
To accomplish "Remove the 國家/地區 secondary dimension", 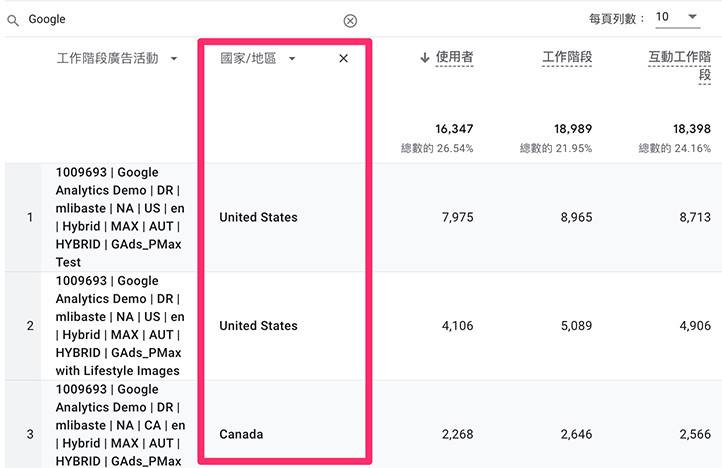I will coord(344,59).
